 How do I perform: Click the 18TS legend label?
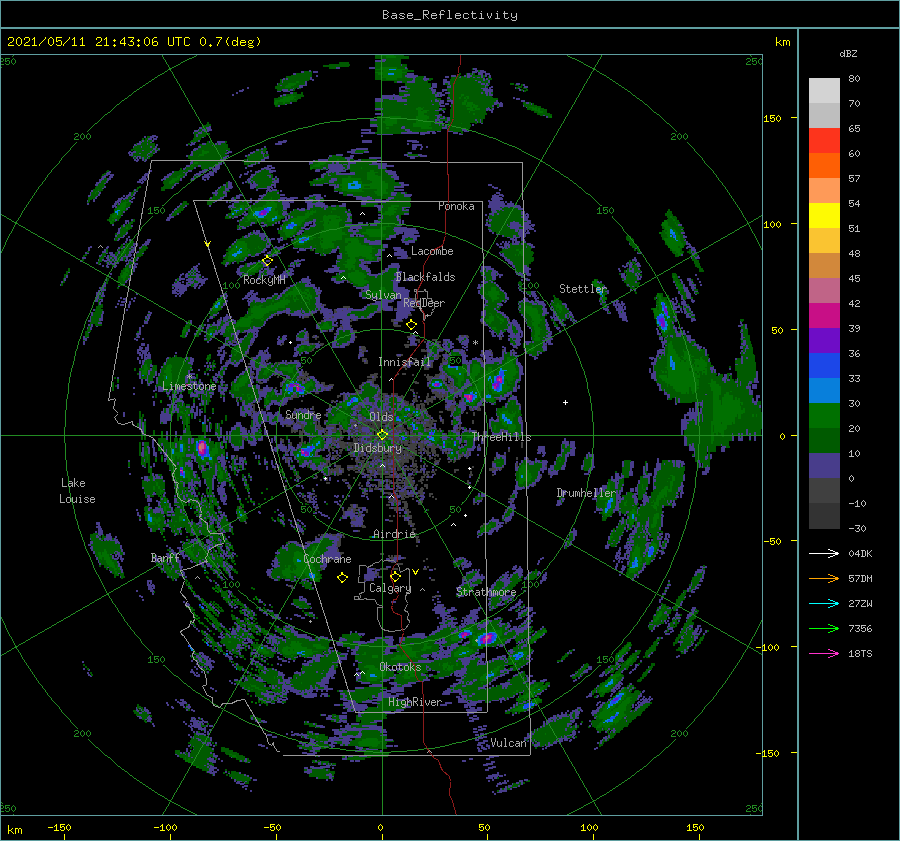coord(860,653)
